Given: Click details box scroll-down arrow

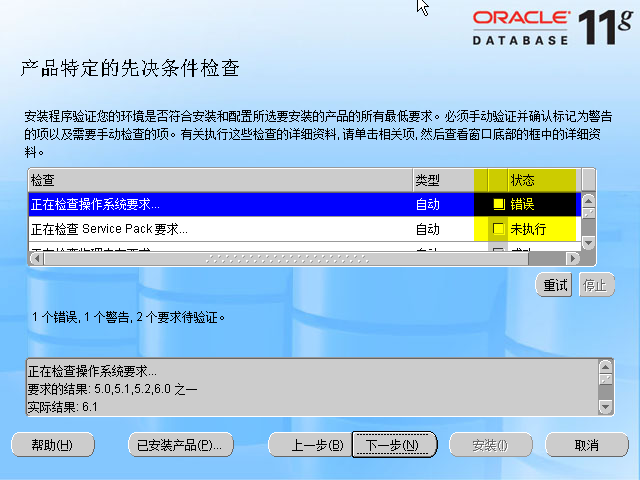Looking at the screenshot, I should pyautogui.click(x=605, y=407).
